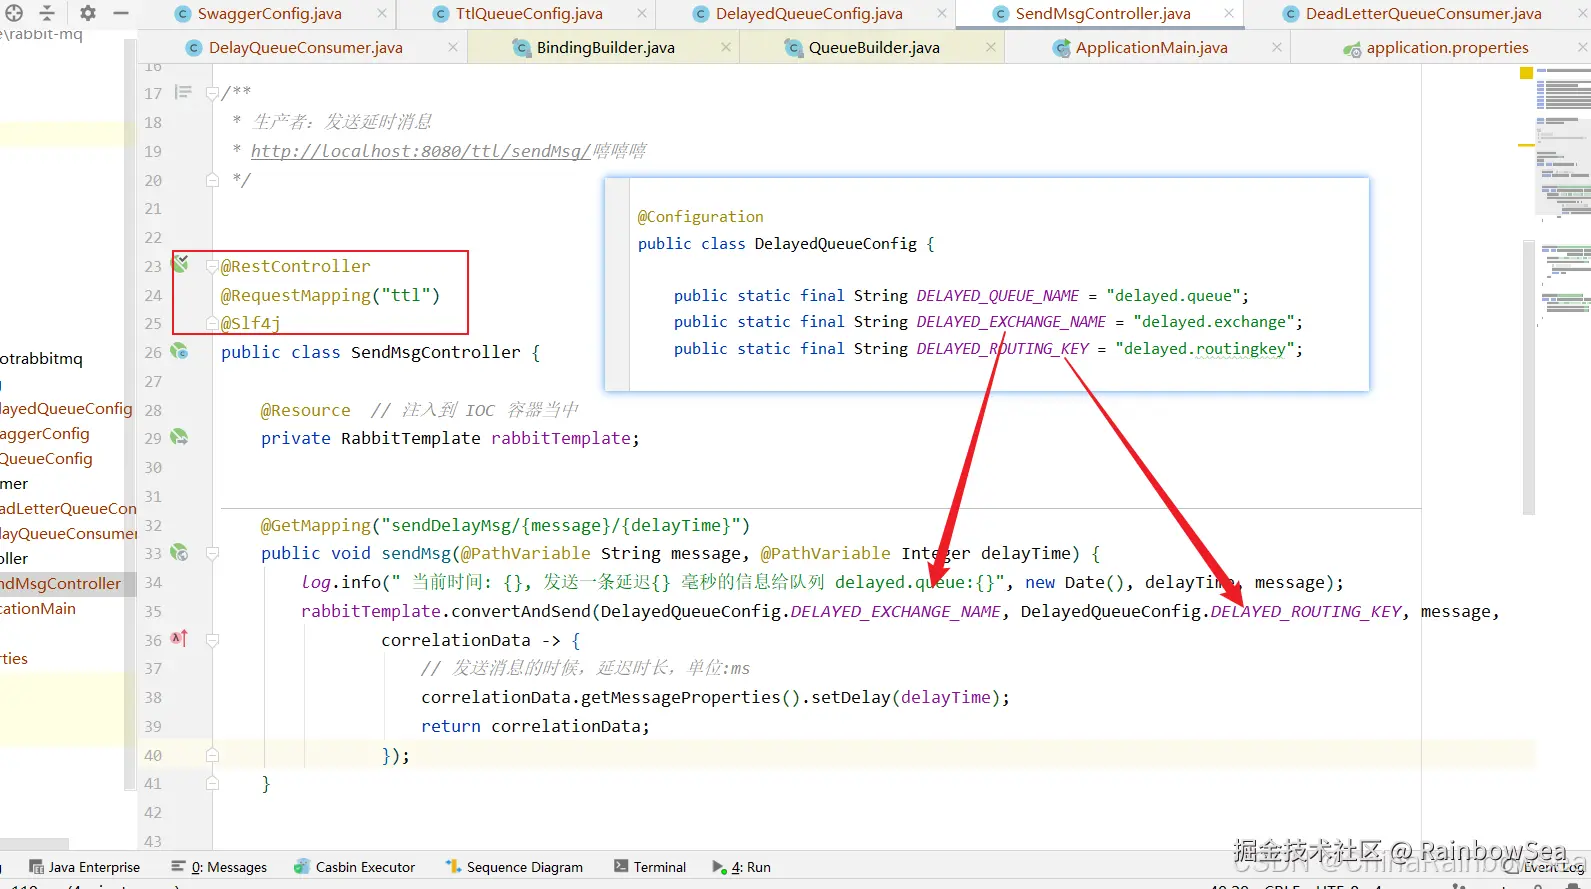1591x889 pixels.
Task: Close the DelayQueueConsumer.java tab
Action: pyautogui.click(x=453, y=48)
